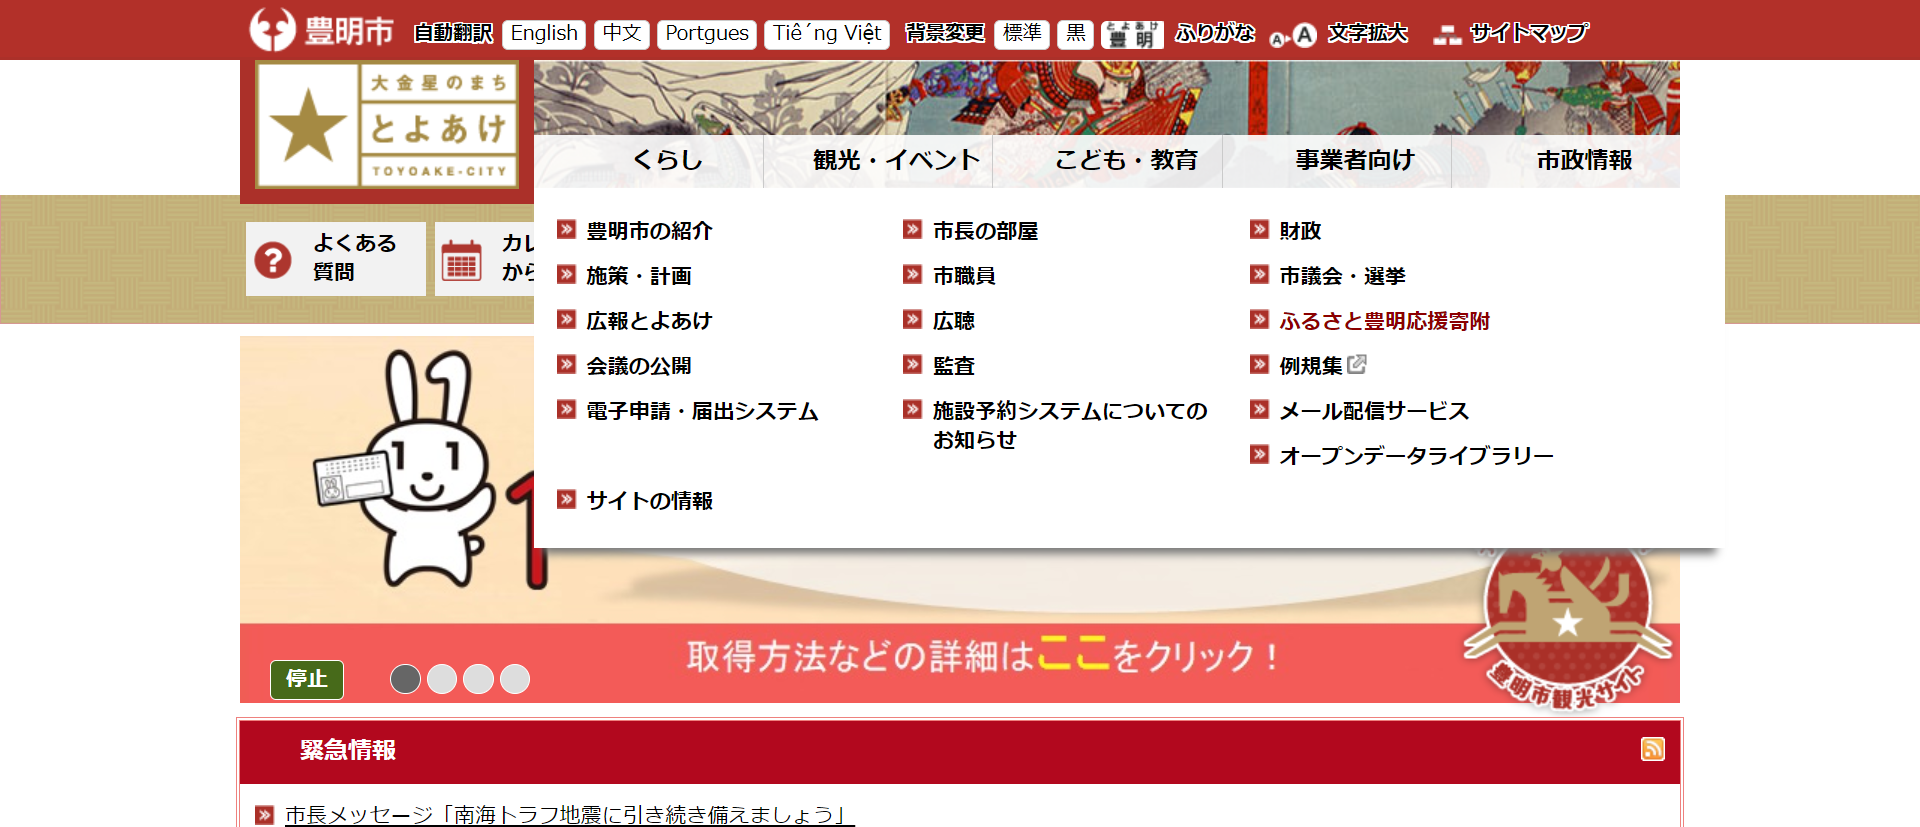Translate page to Tiếng Việt
The image size is (1920, 827).
click(x=827, y=34)
